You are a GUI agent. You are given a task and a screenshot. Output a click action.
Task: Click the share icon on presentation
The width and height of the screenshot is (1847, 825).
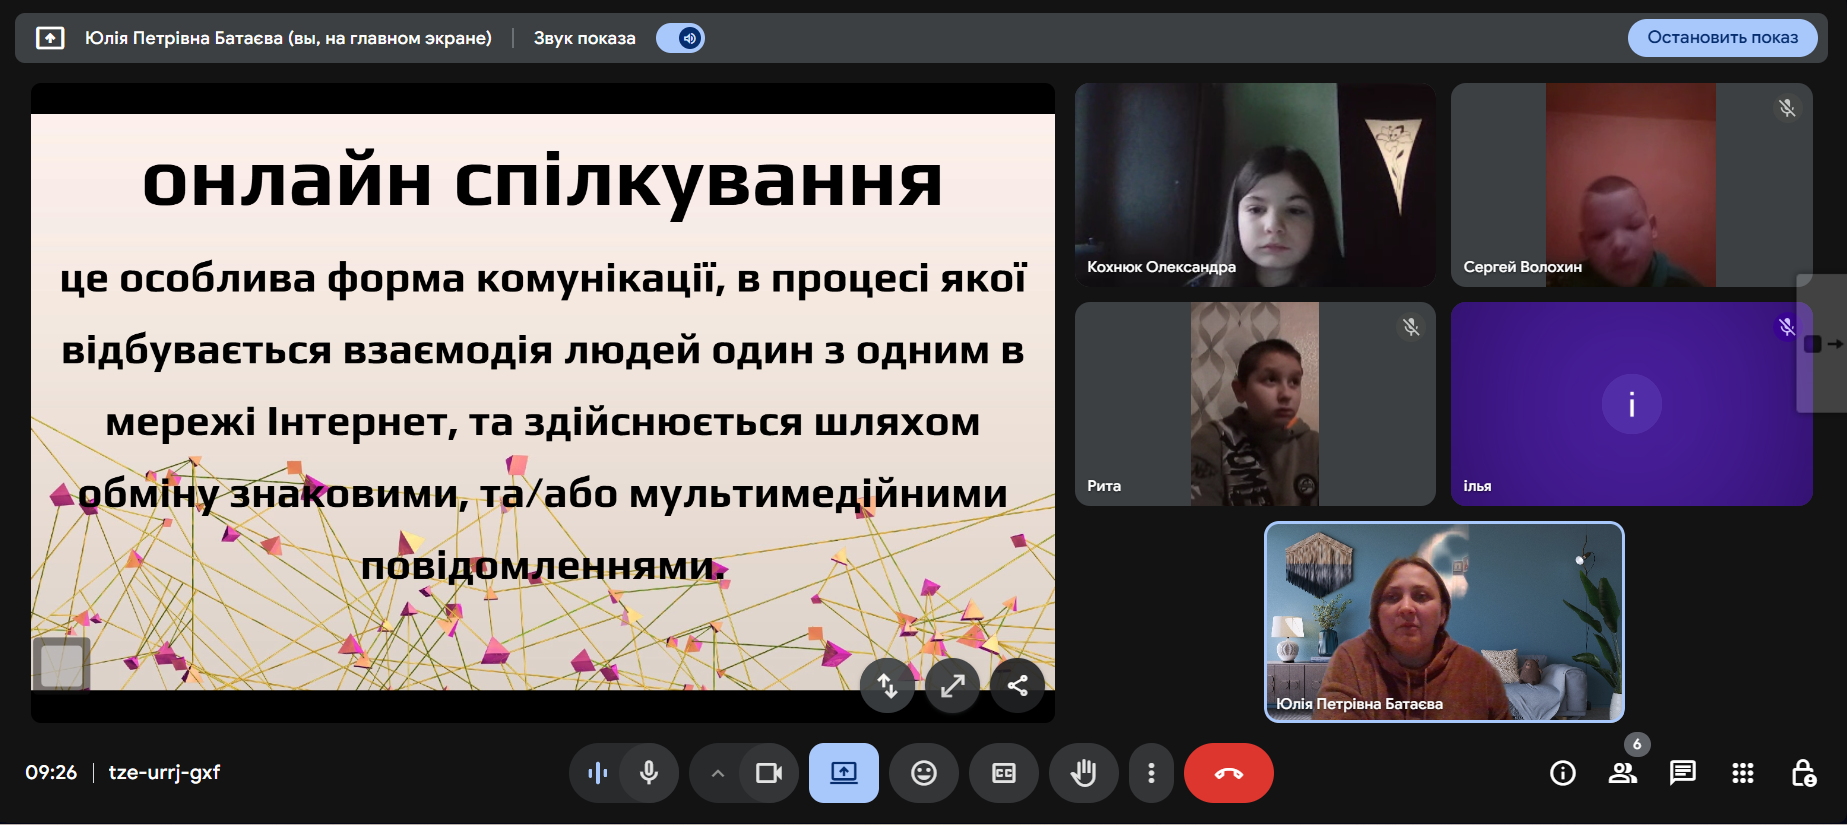coord(1017,685)
